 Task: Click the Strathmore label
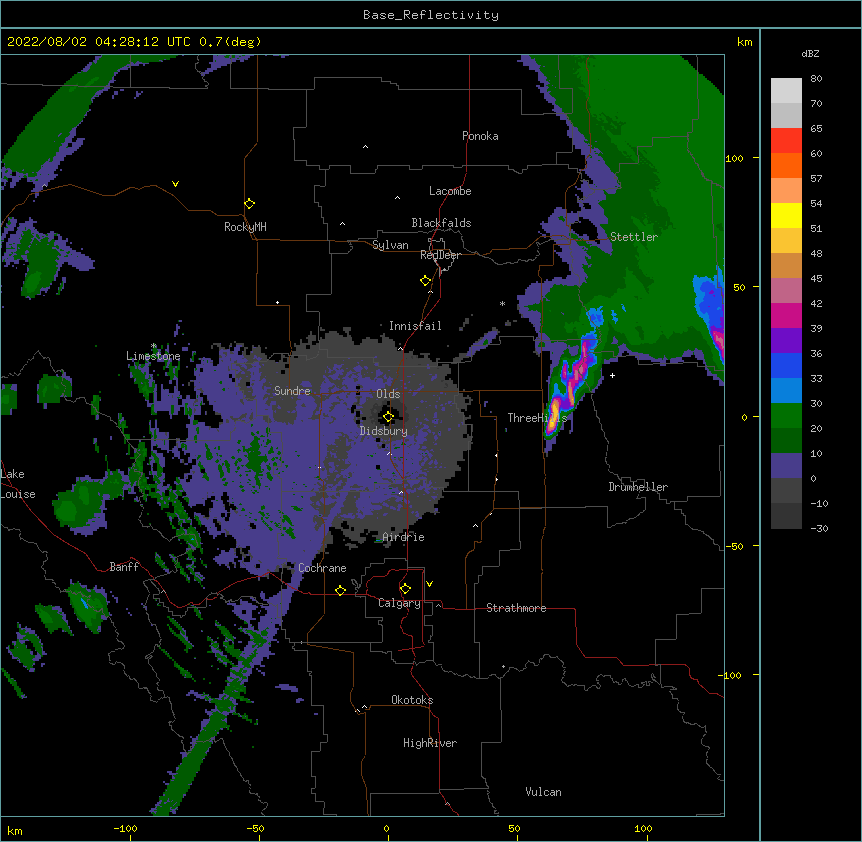tap(516, 608)
